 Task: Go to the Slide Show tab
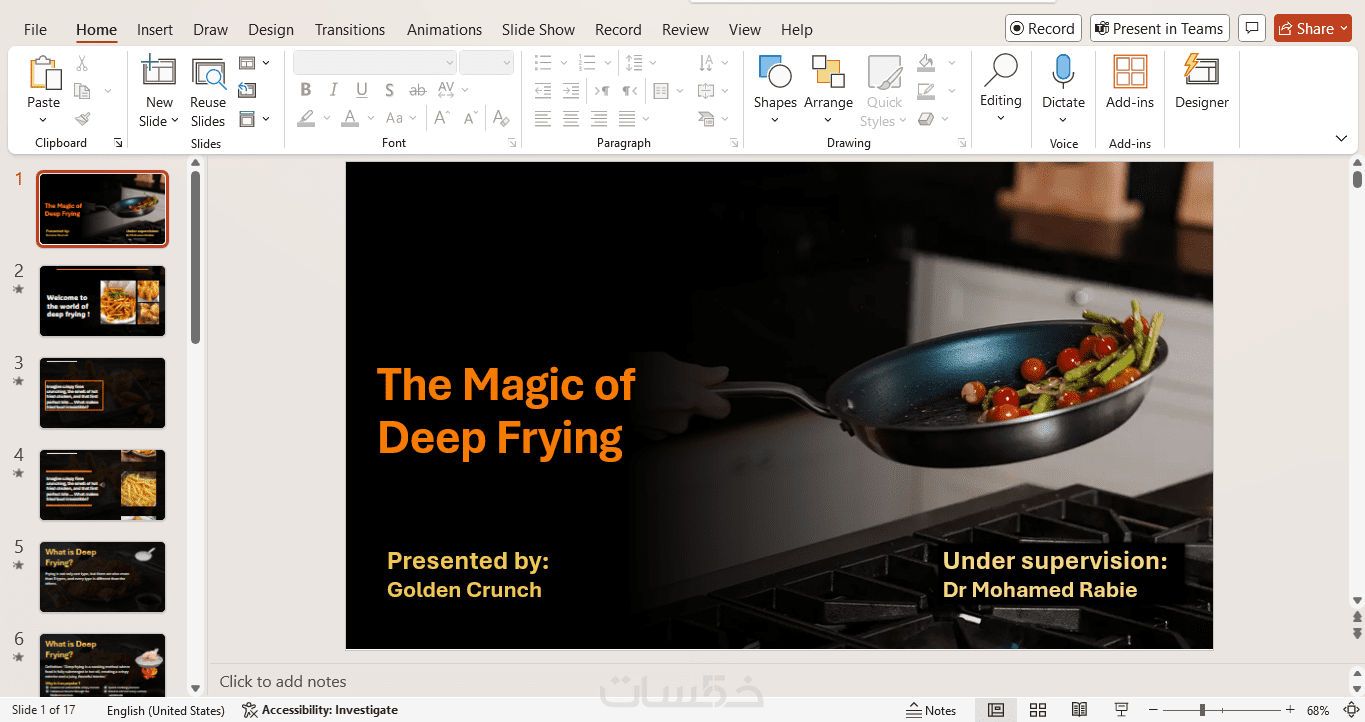pos(538,29)
